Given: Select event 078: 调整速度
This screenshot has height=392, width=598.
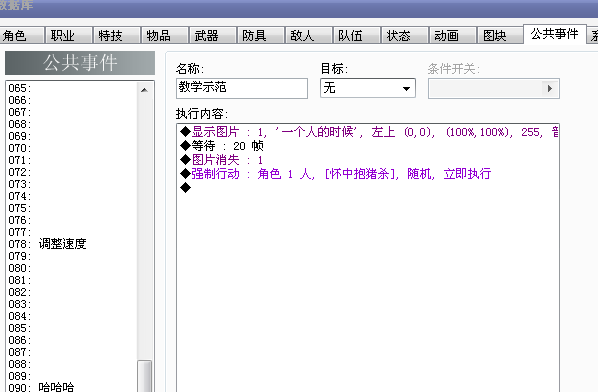Looking at the screenshot, I should pyautogui.click(x=72, y=244).
